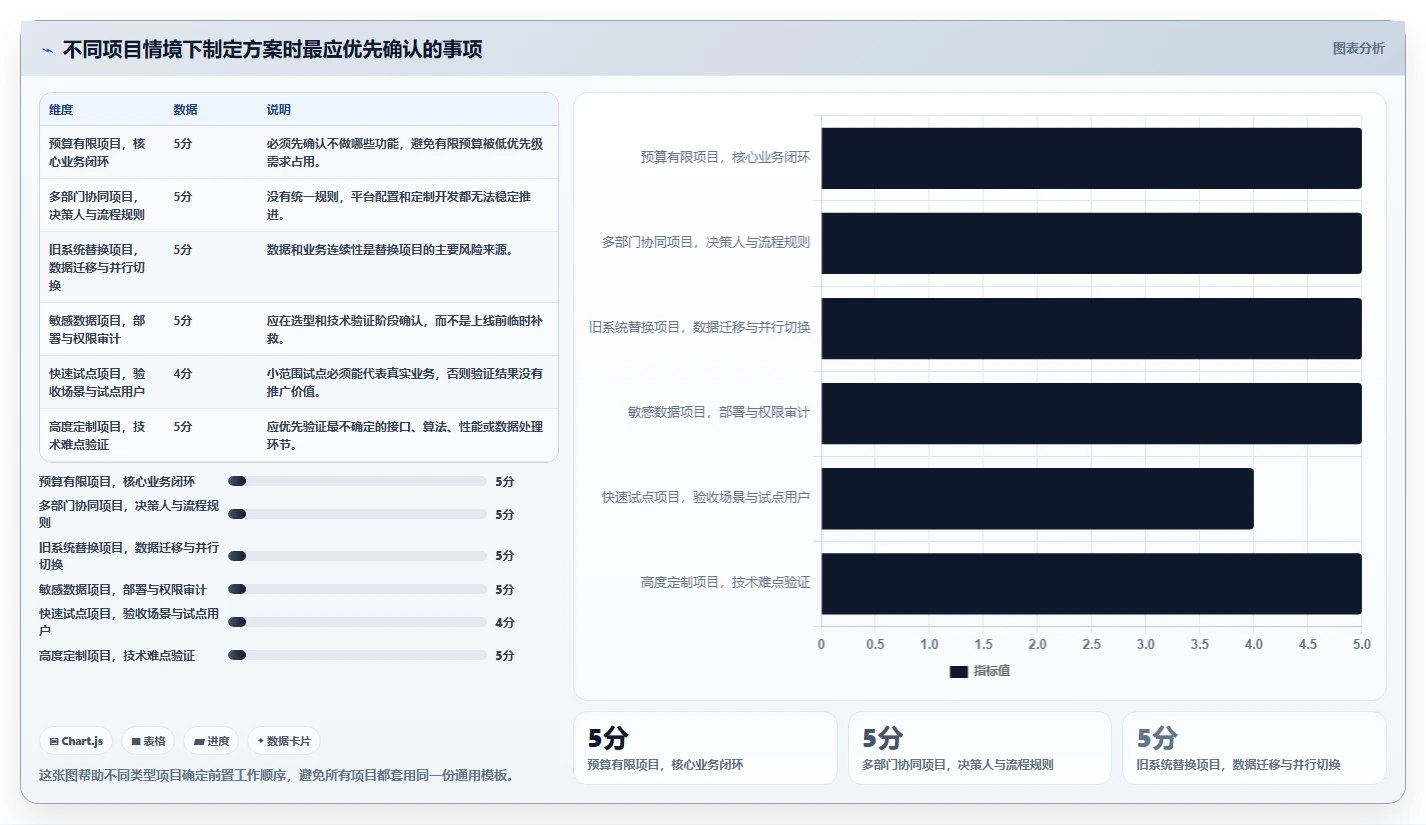Click the 数据 column header in the table
The image size is (1426, 825).
[x=185, y=110]
